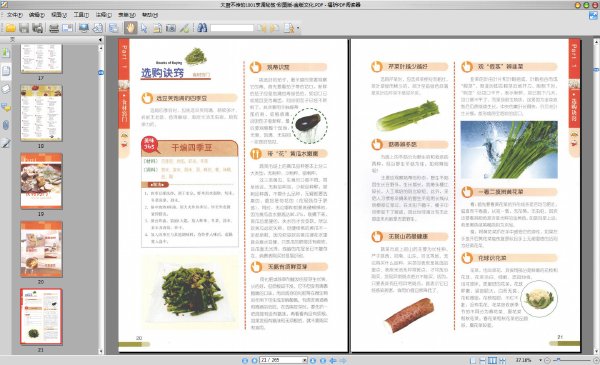Screen dimensions: 600x365
Task: Click the page properties icon left of Hand
Action: [114, 28]
